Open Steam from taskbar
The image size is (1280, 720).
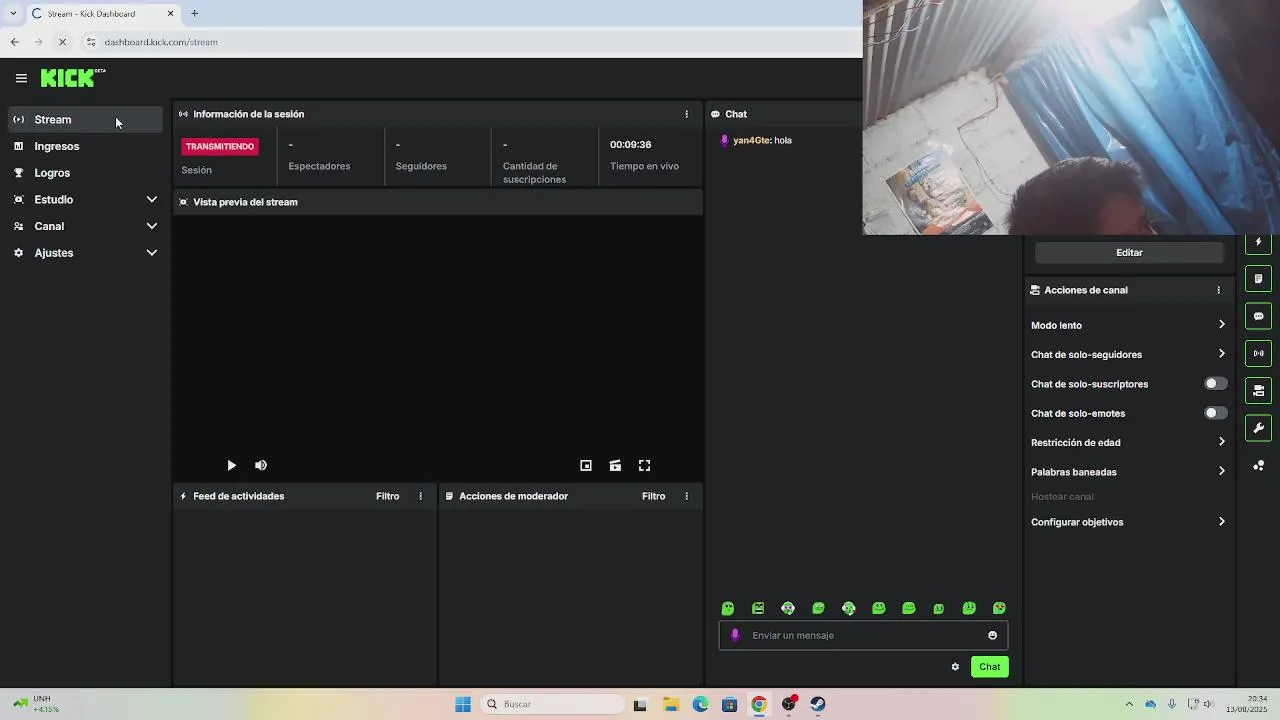tap(818, 704)
